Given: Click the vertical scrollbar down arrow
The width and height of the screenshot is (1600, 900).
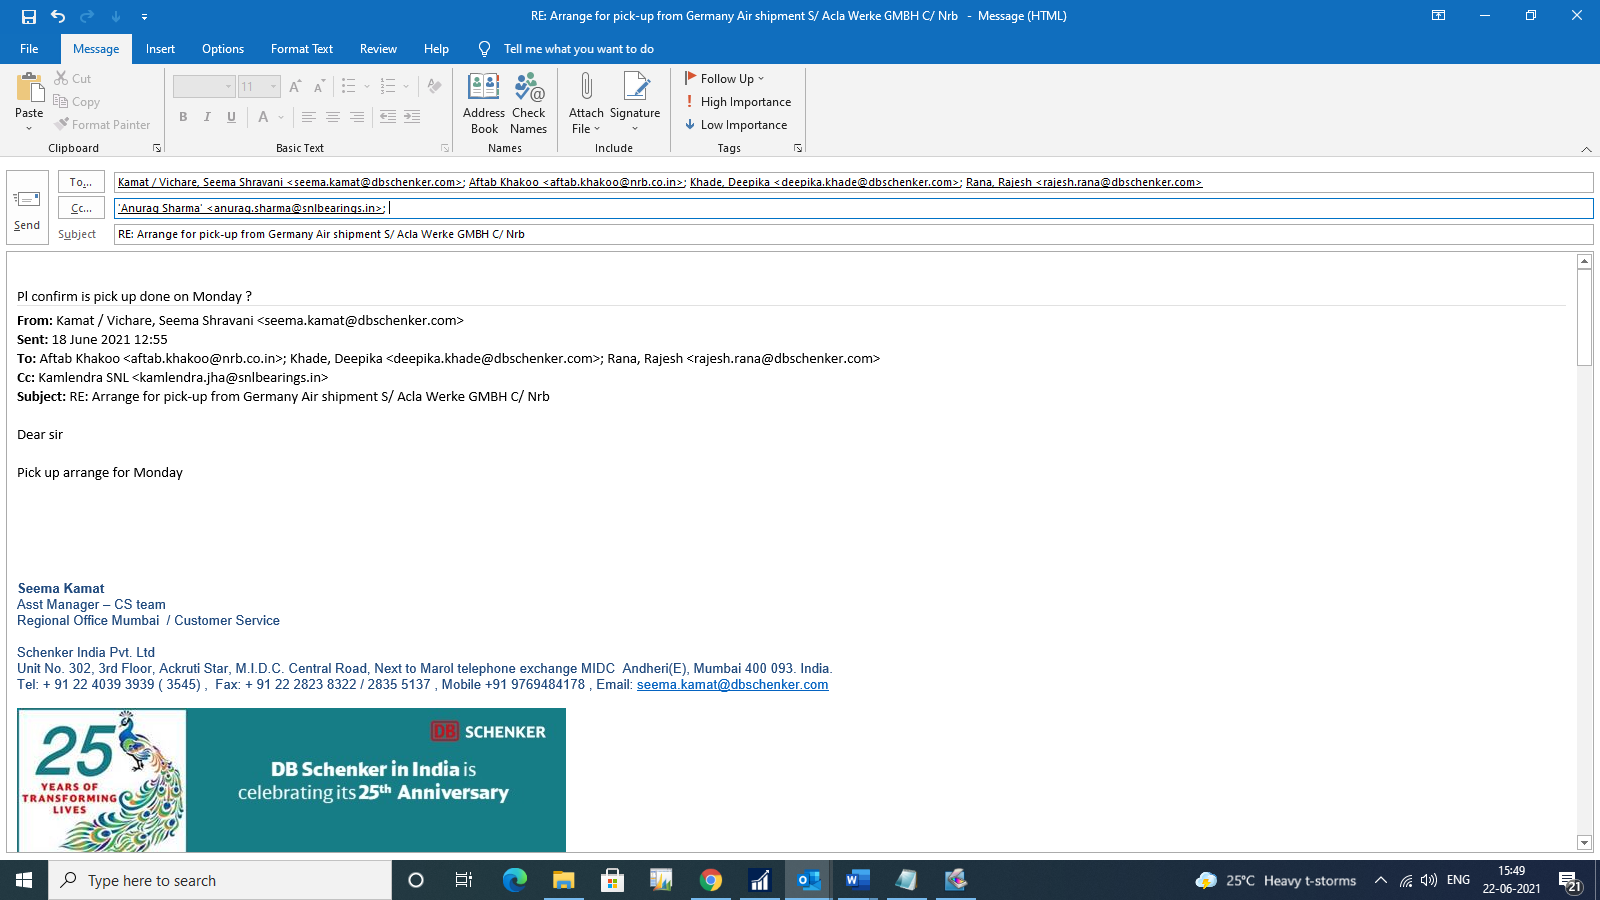Looking at the screenshot, I should tap(1584, 843).
